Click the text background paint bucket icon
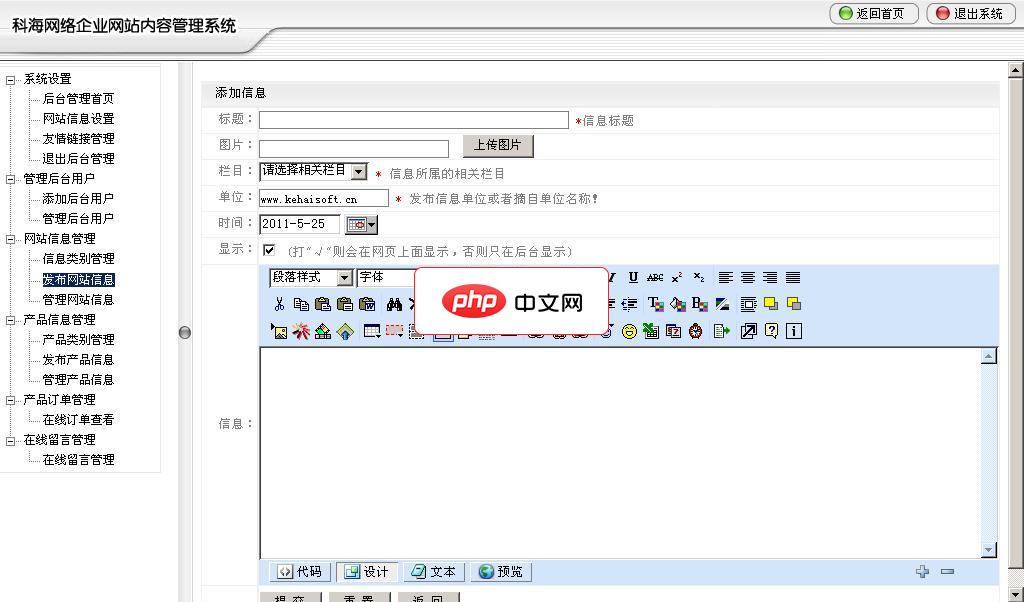Screen dimensions: 1024x602 pos(678,304)
